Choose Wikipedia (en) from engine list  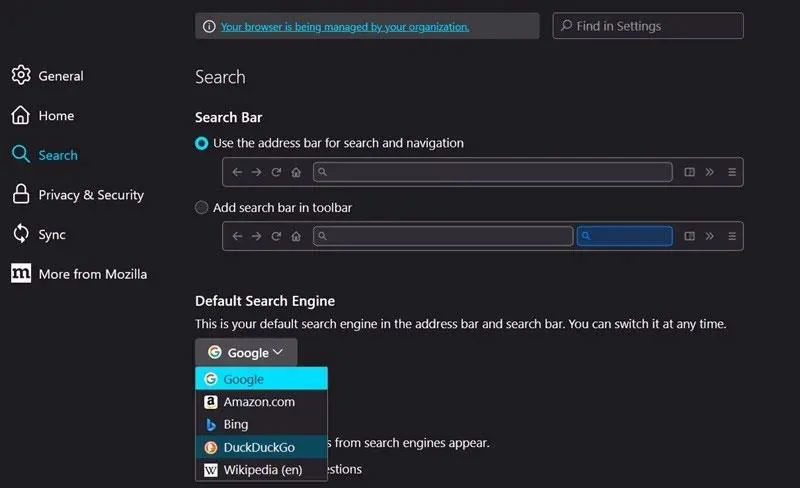(x=261, y=470)
